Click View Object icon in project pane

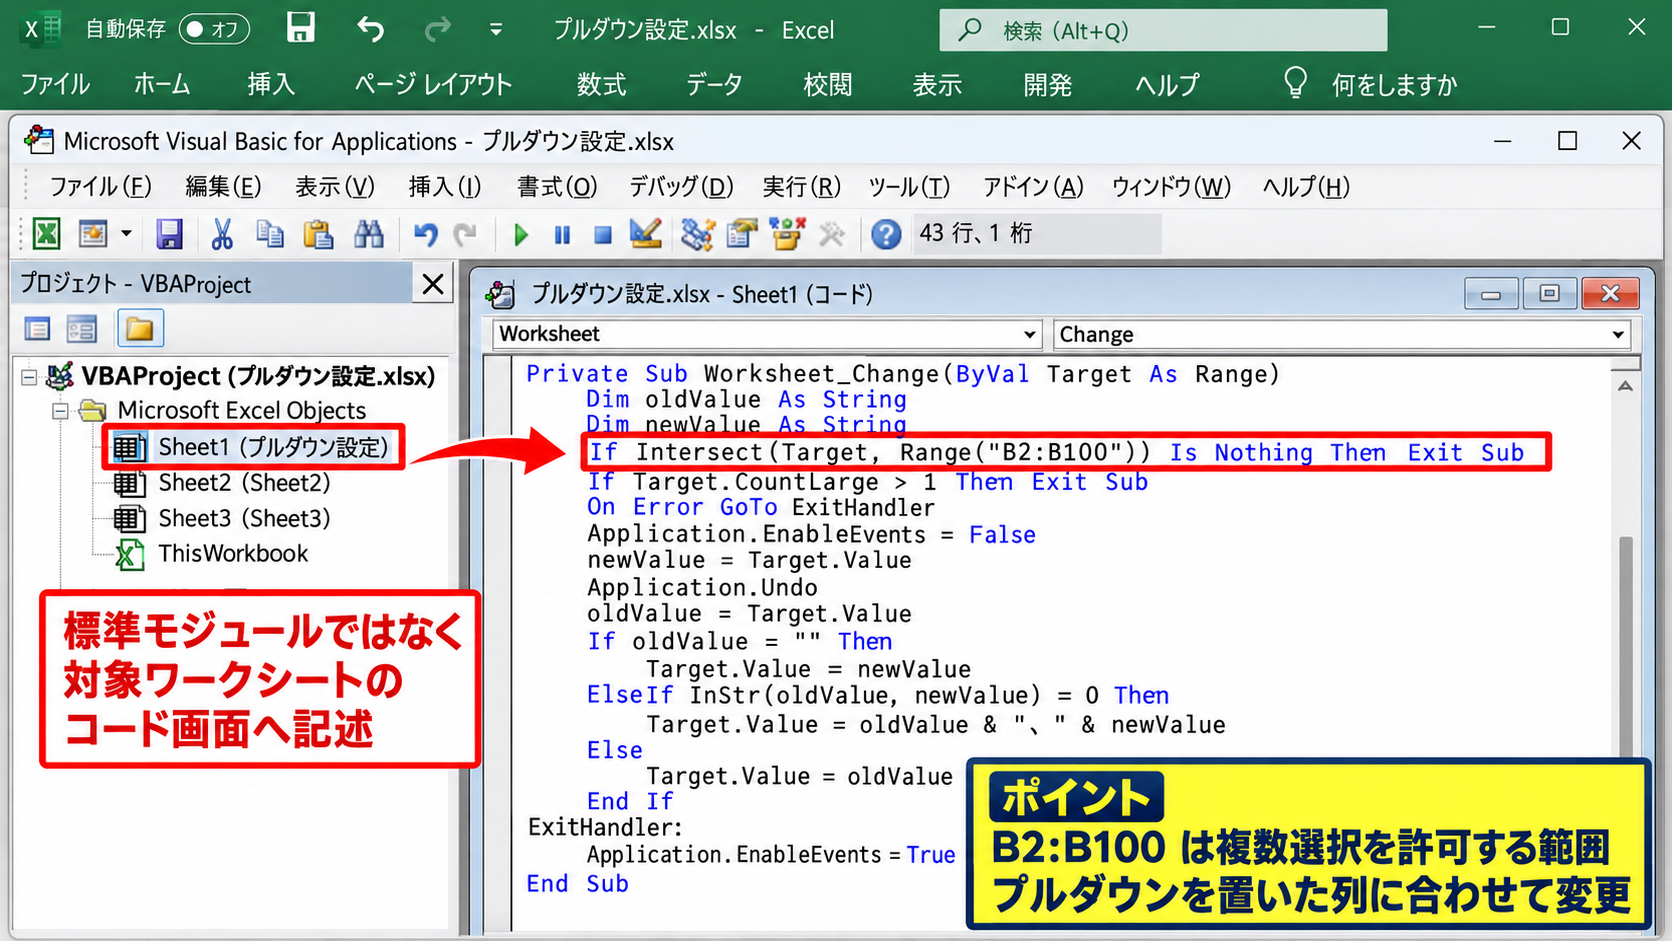[82, 329]
